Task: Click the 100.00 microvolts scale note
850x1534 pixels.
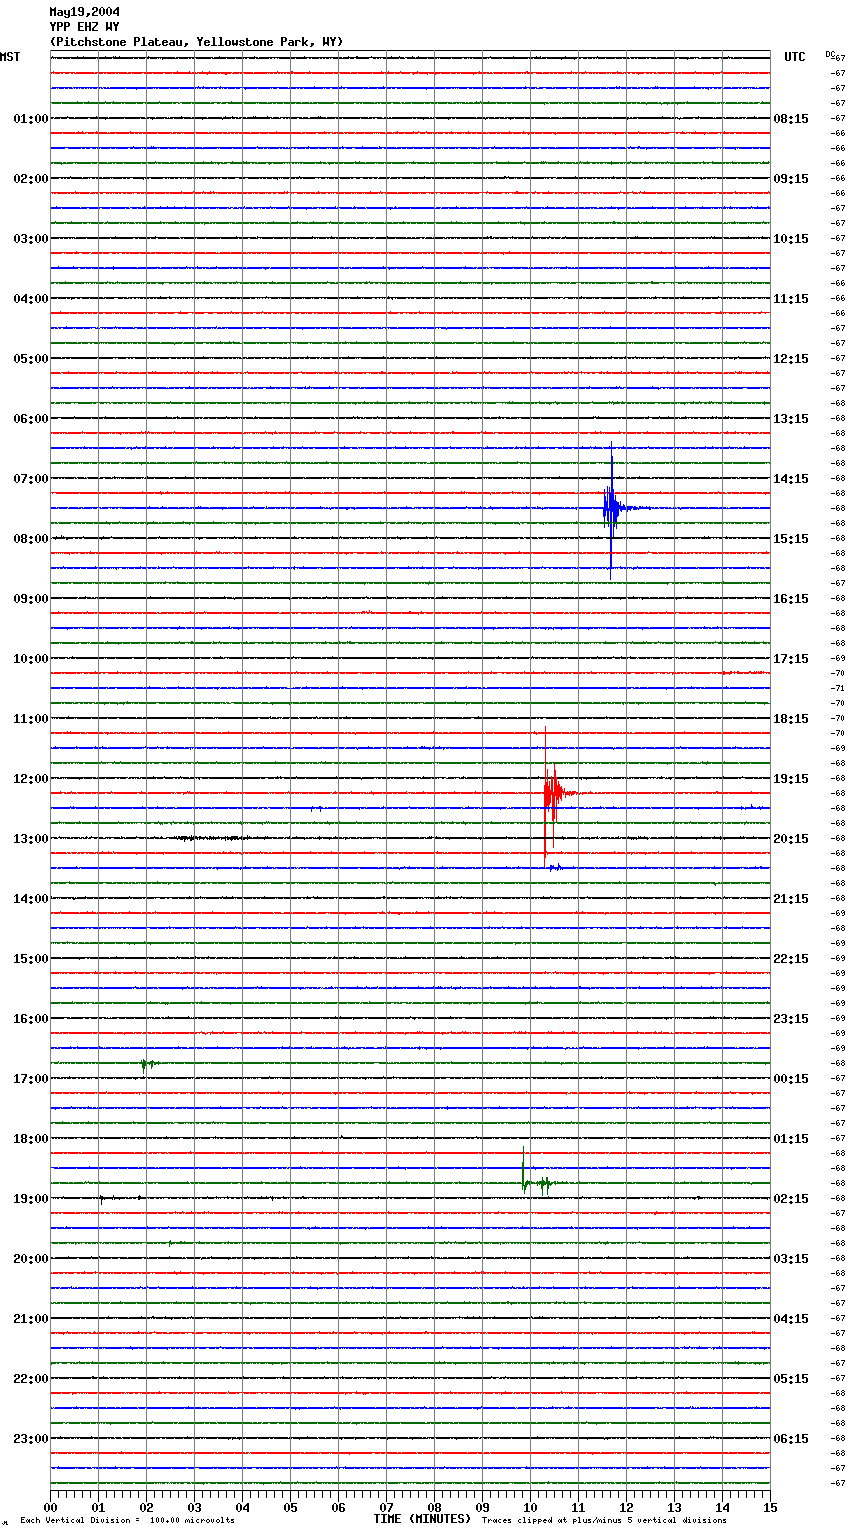Action: click(127, 1521)
